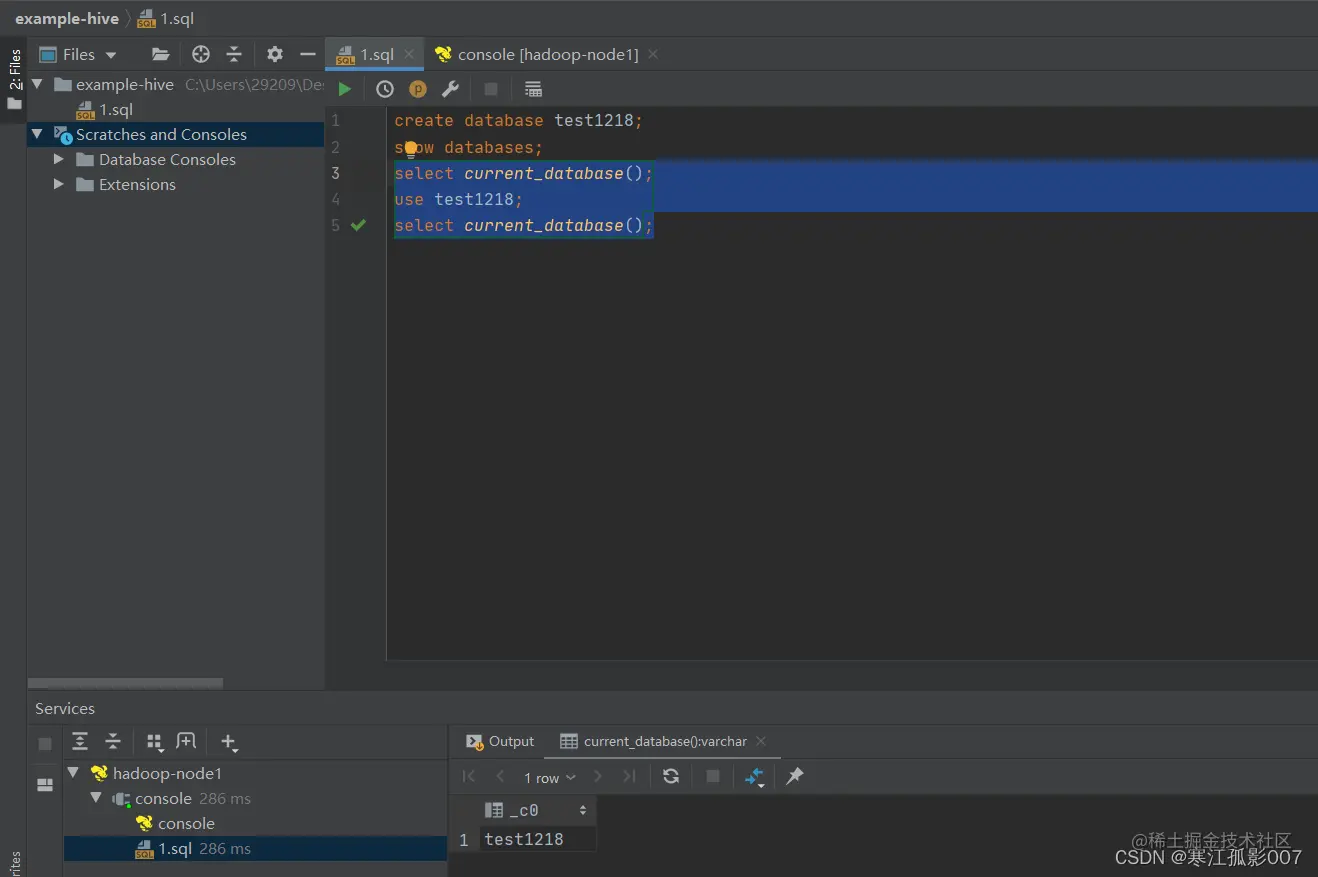Click the green checkmark beside line 5

(x=359, y=225)
